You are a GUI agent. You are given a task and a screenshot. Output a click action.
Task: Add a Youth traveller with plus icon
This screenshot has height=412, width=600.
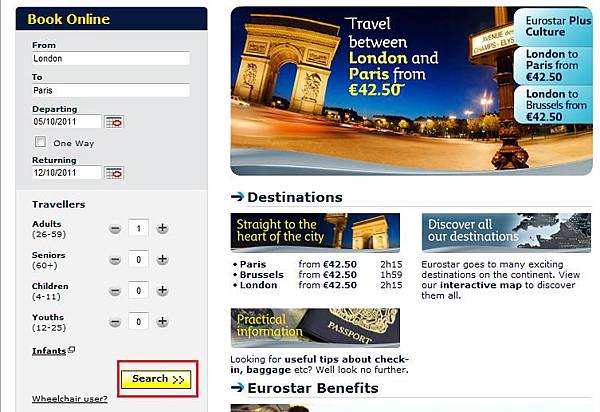tap(163, 321)
